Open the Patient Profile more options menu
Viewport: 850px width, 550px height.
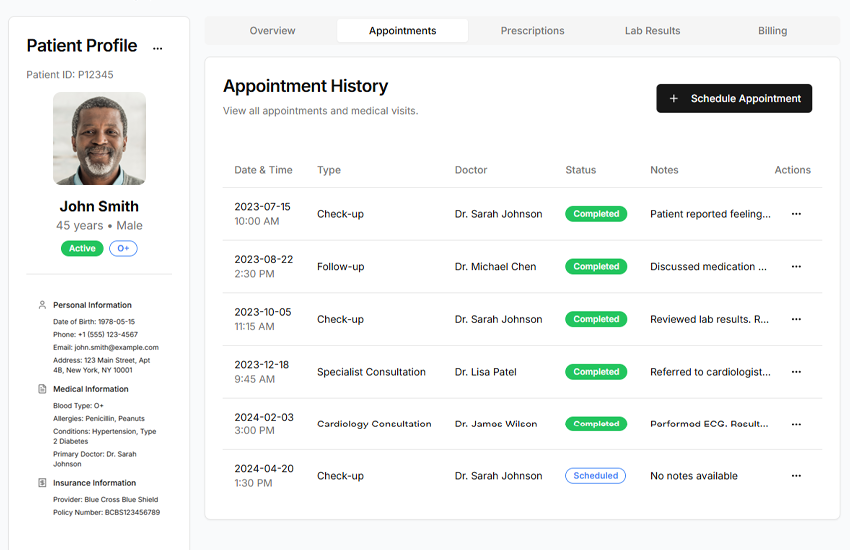pos(157,48)
